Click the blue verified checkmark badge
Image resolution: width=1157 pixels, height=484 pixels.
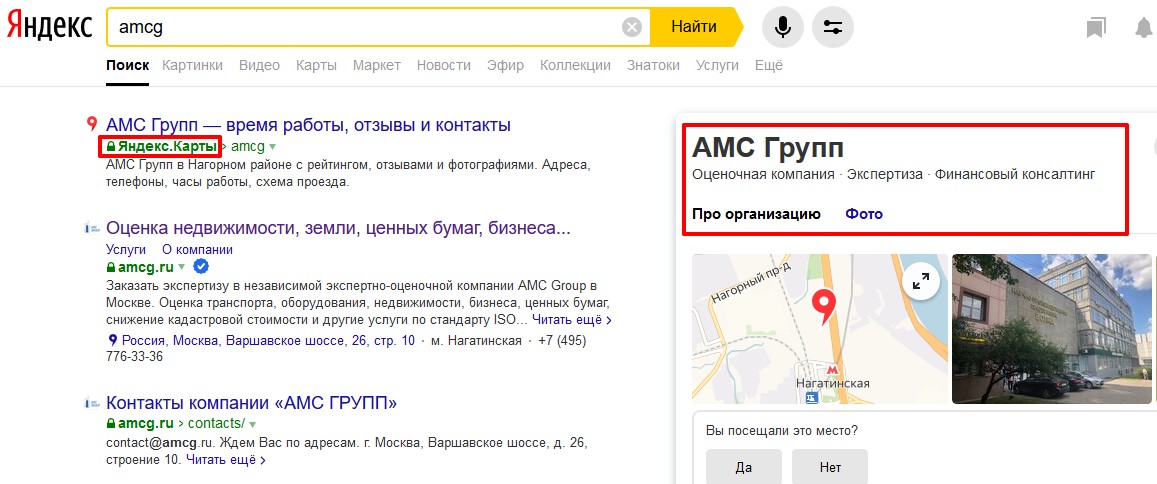201,266
